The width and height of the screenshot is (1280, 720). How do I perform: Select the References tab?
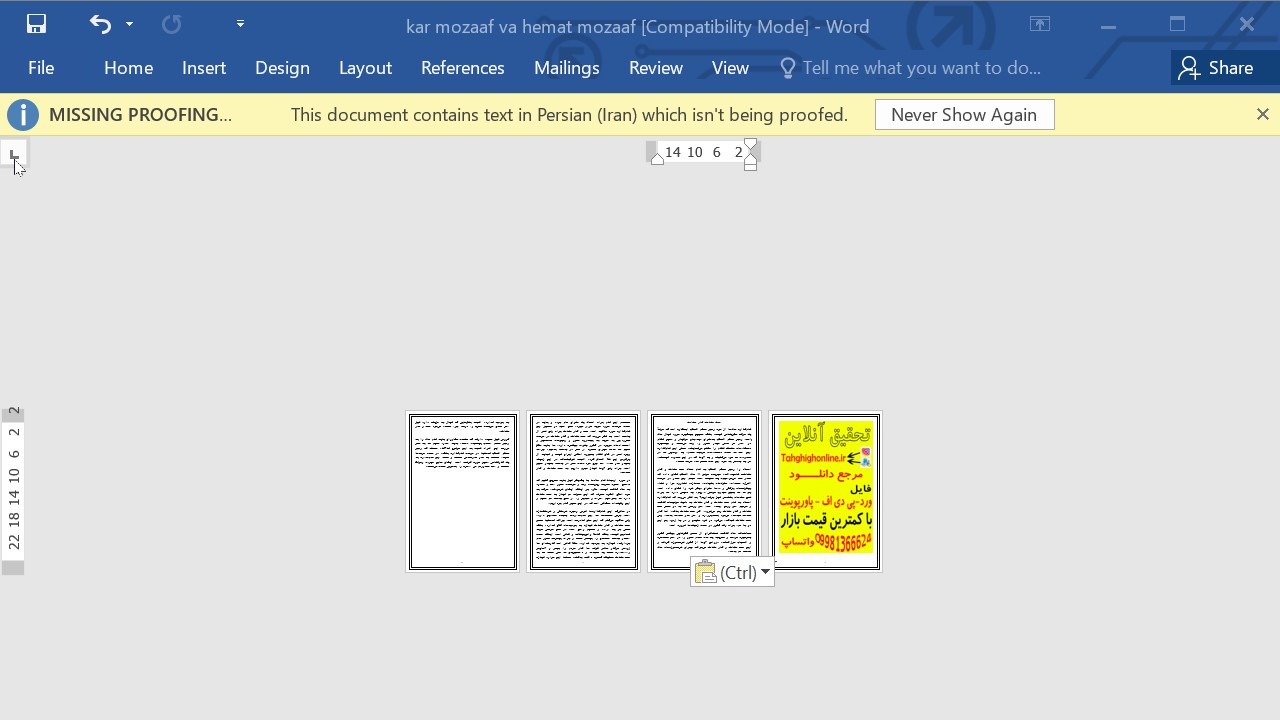pyautogui.click(x=462, y=68)
